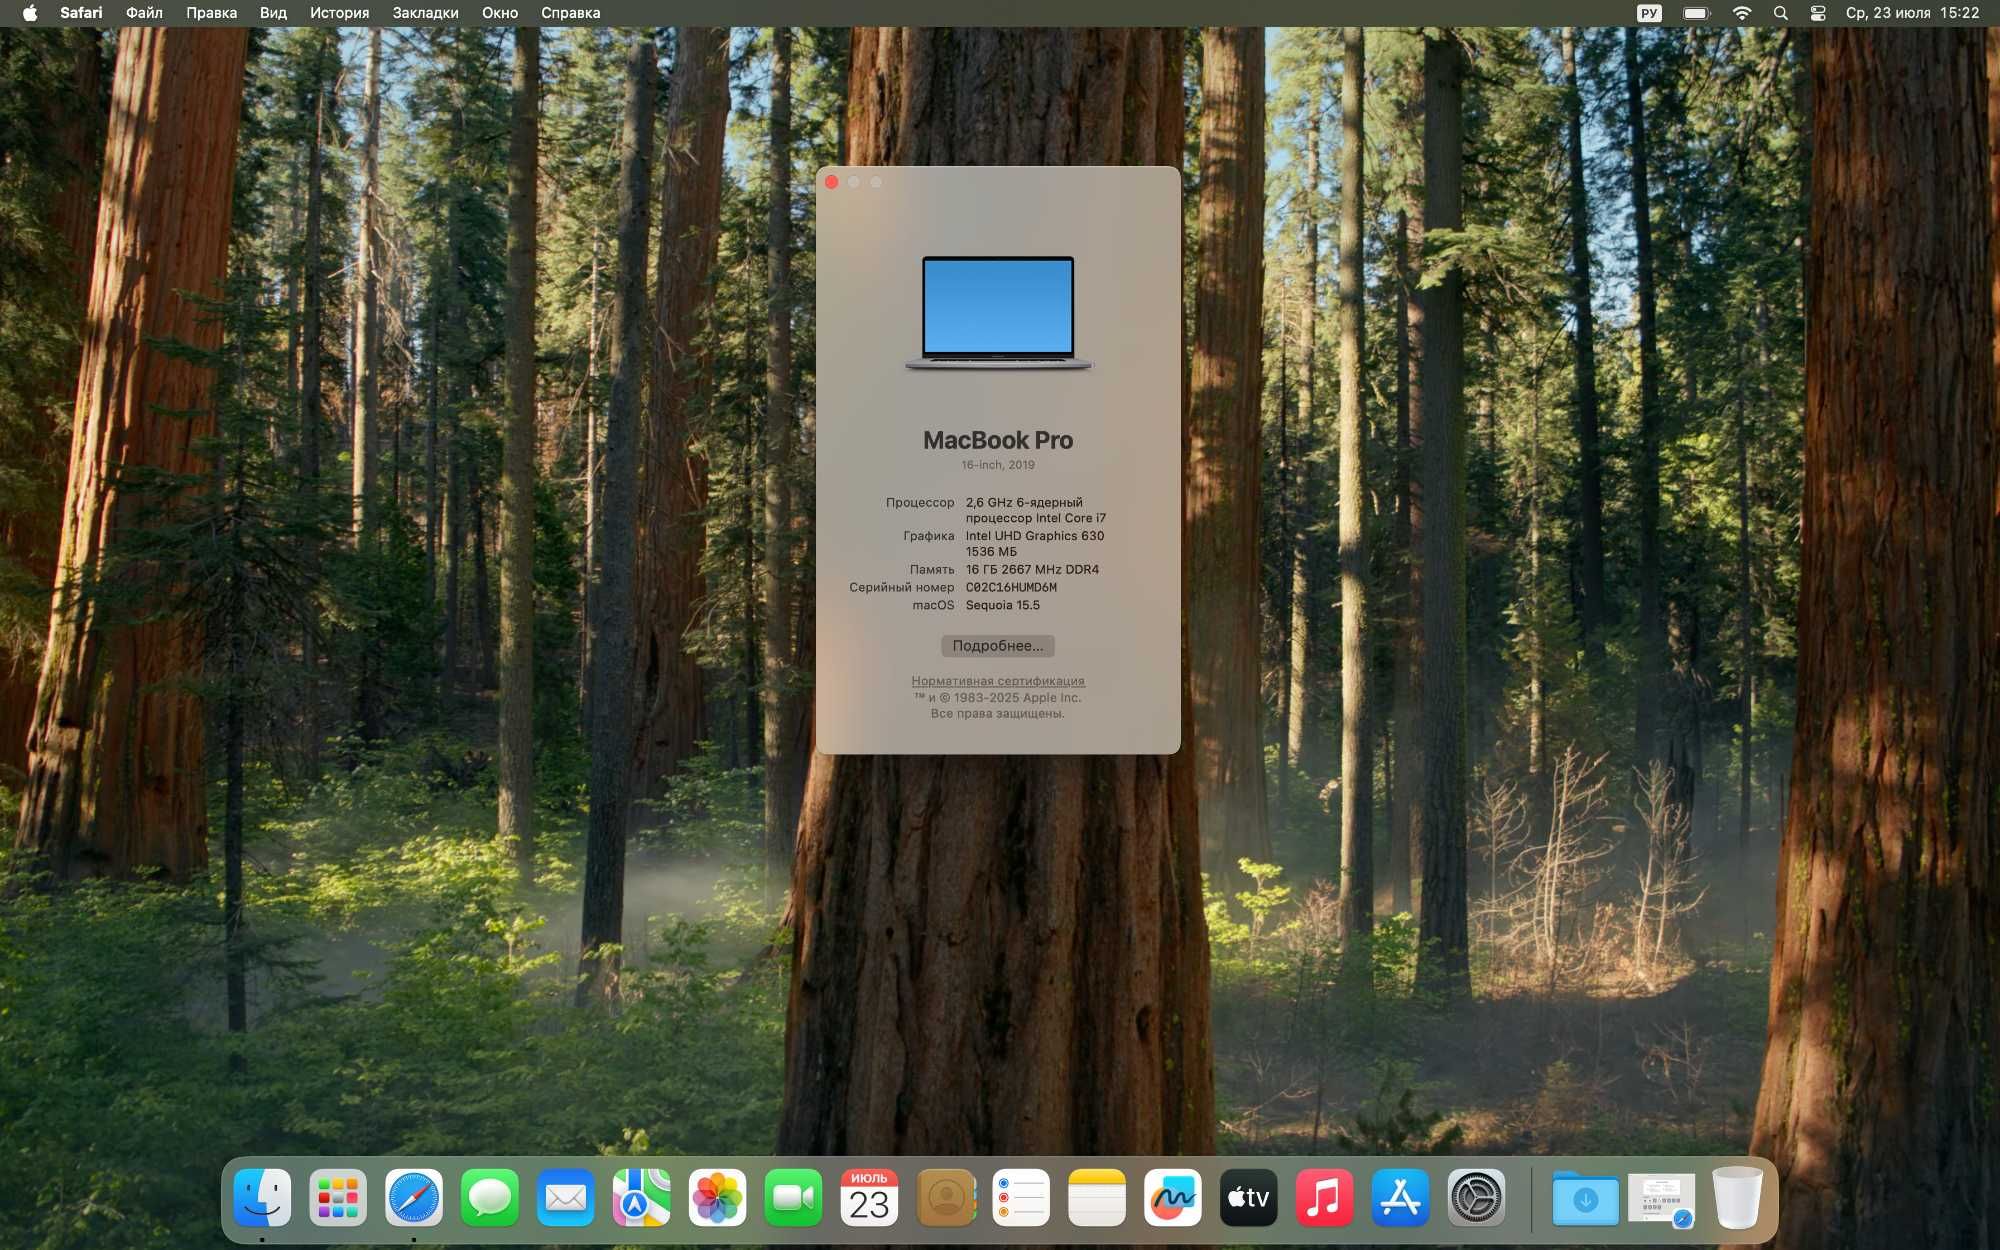Open Finder from the Dock
Viewport: 2000px width, 1250px height.
point(262,1197)
